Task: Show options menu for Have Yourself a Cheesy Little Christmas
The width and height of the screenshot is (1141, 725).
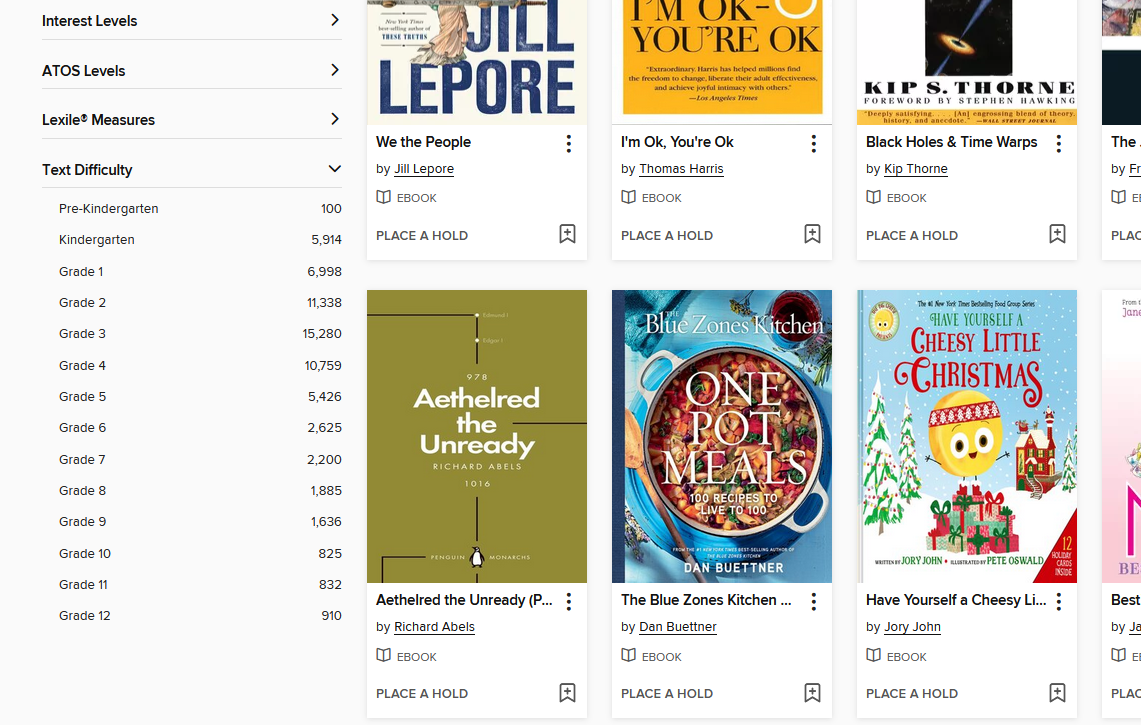Action: 1058,602
